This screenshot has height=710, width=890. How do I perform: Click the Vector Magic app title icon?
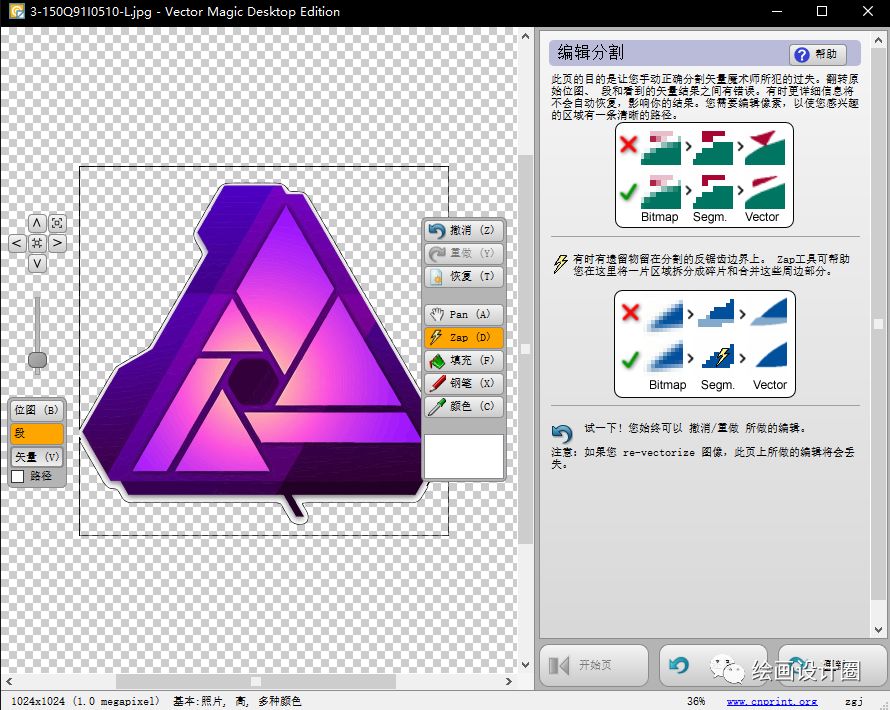[17, 11]
